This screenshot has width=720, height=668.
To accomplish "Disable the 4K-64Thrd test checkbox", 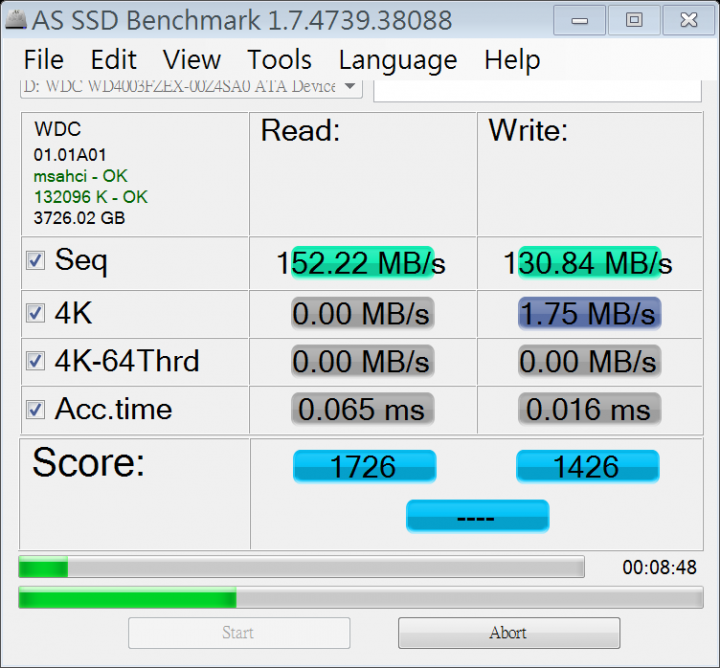I will pos(35,361).
